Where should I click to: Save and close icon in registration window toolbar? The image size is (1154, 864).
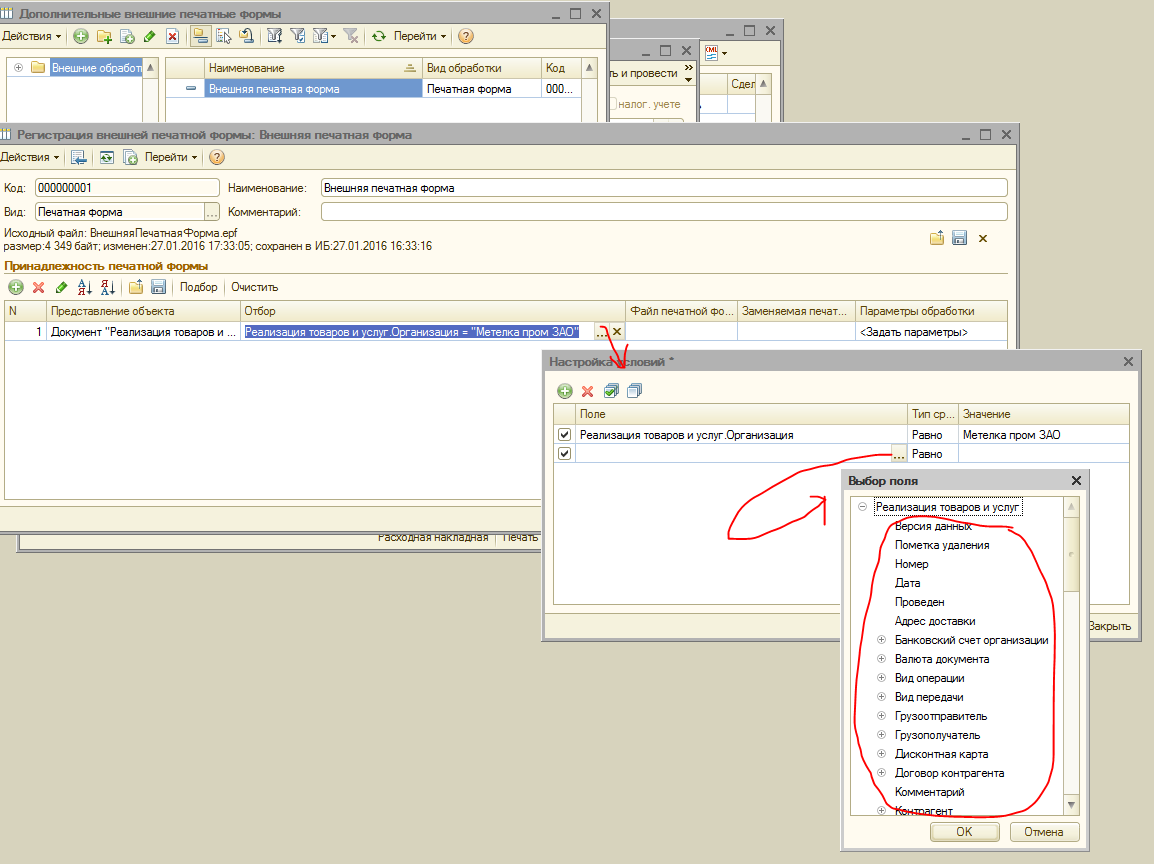[x=79, y=157]
